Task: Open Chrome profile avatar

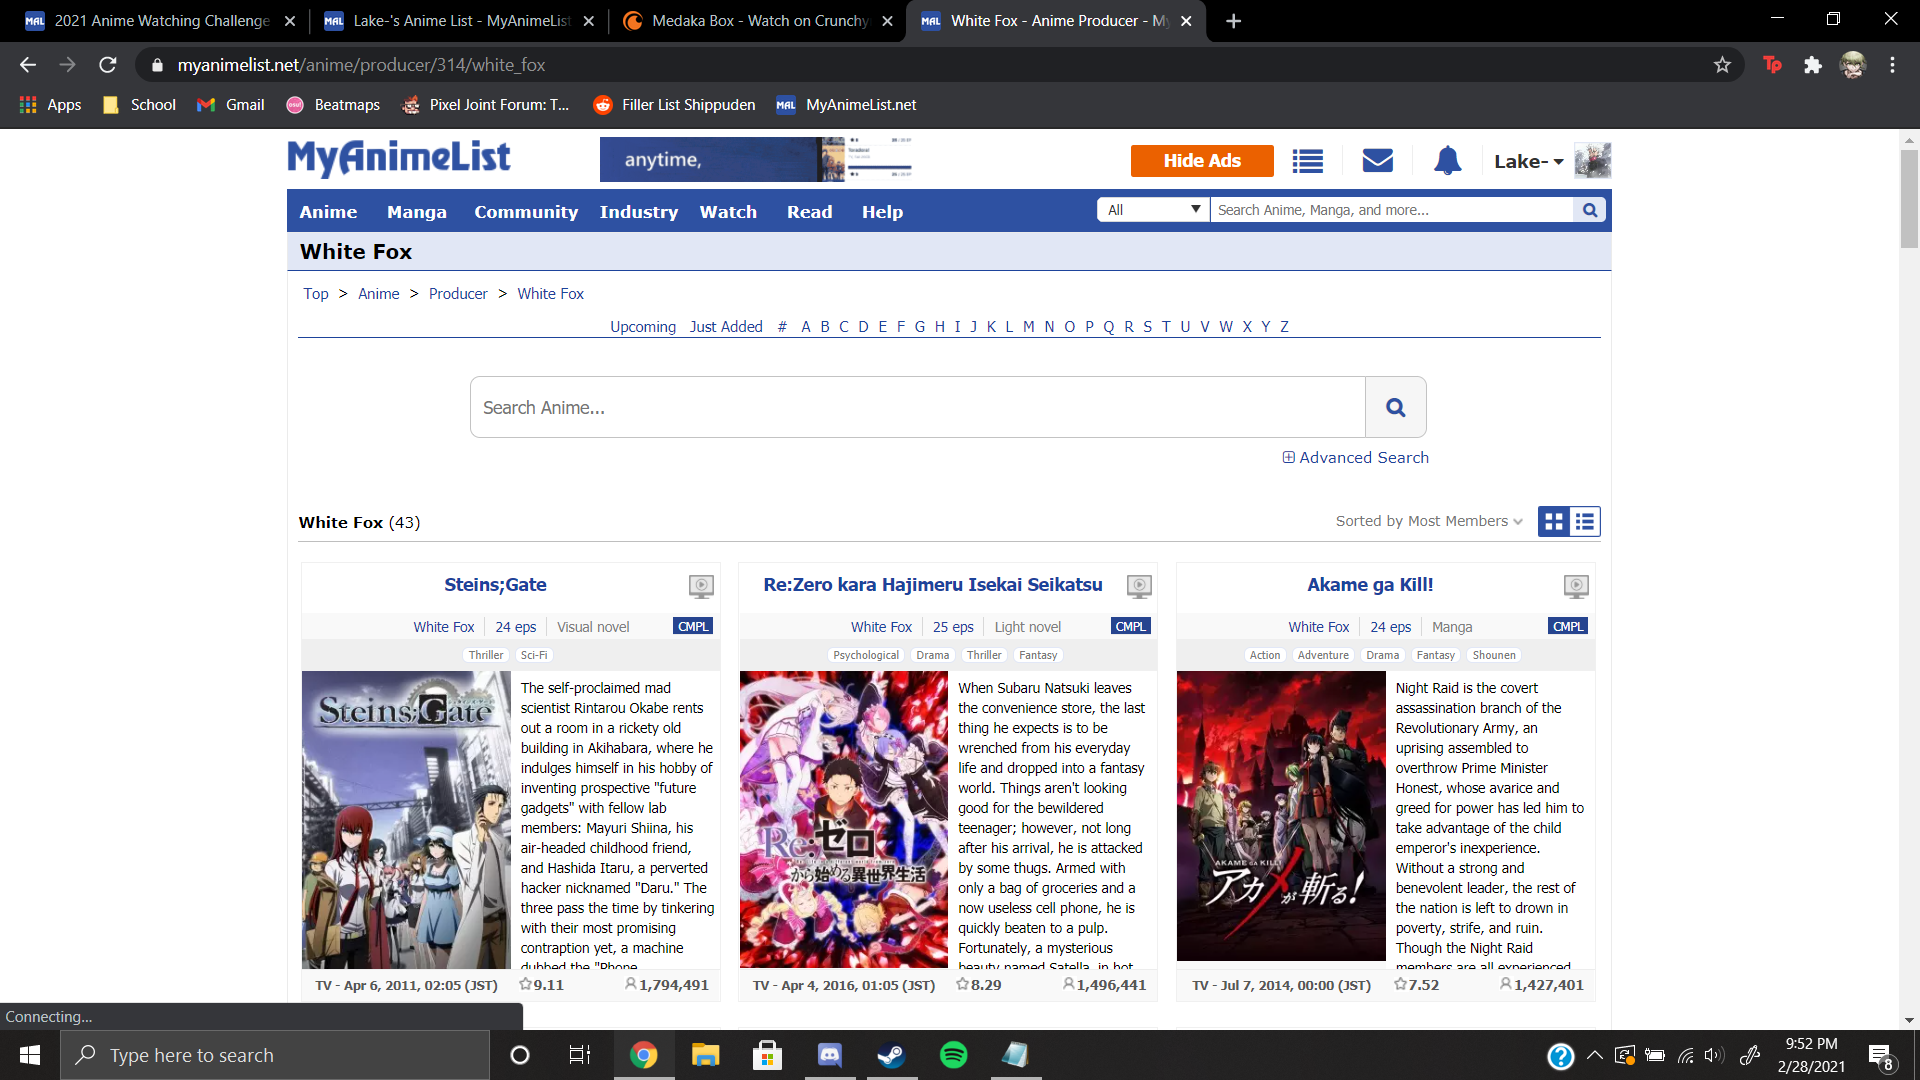Action: click(x=1853, y=65)
